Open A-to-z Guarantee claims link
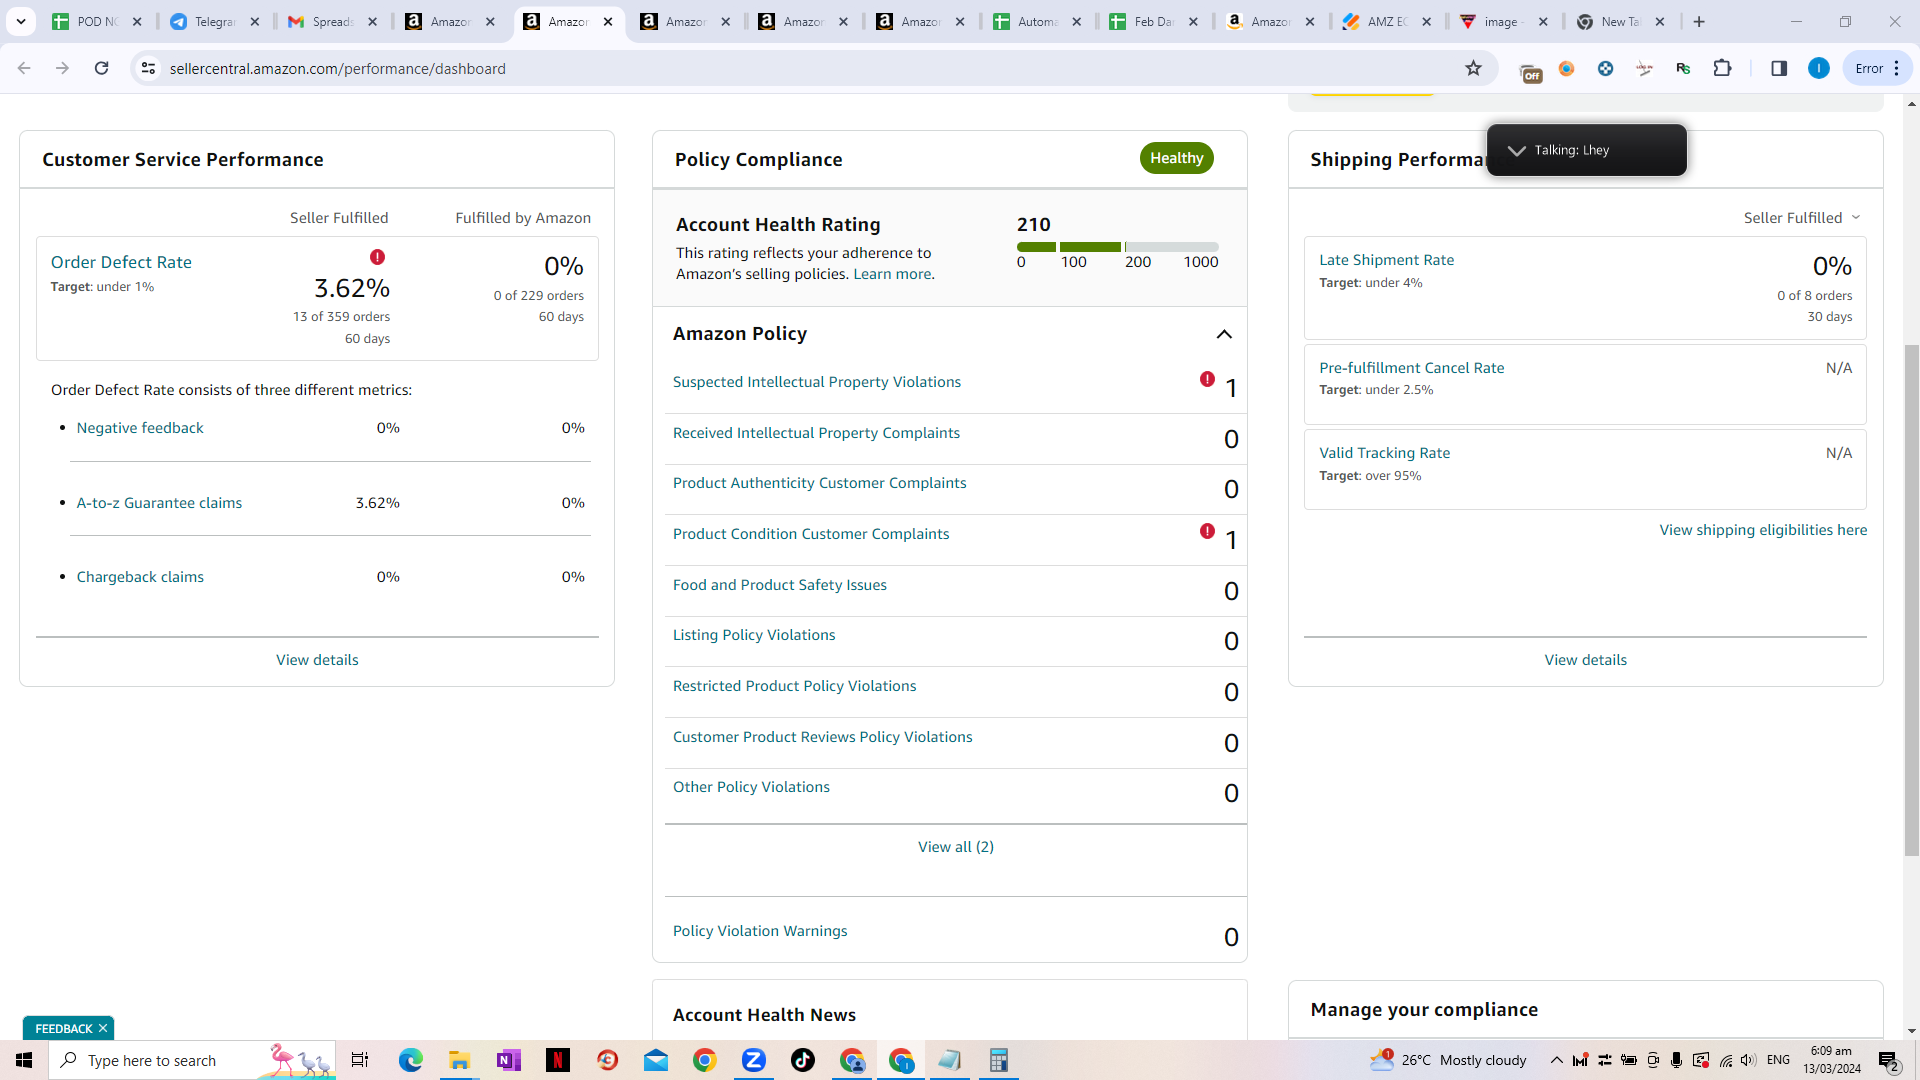The height and width of the screenshot is (1080, 1920). coord(159,503)
